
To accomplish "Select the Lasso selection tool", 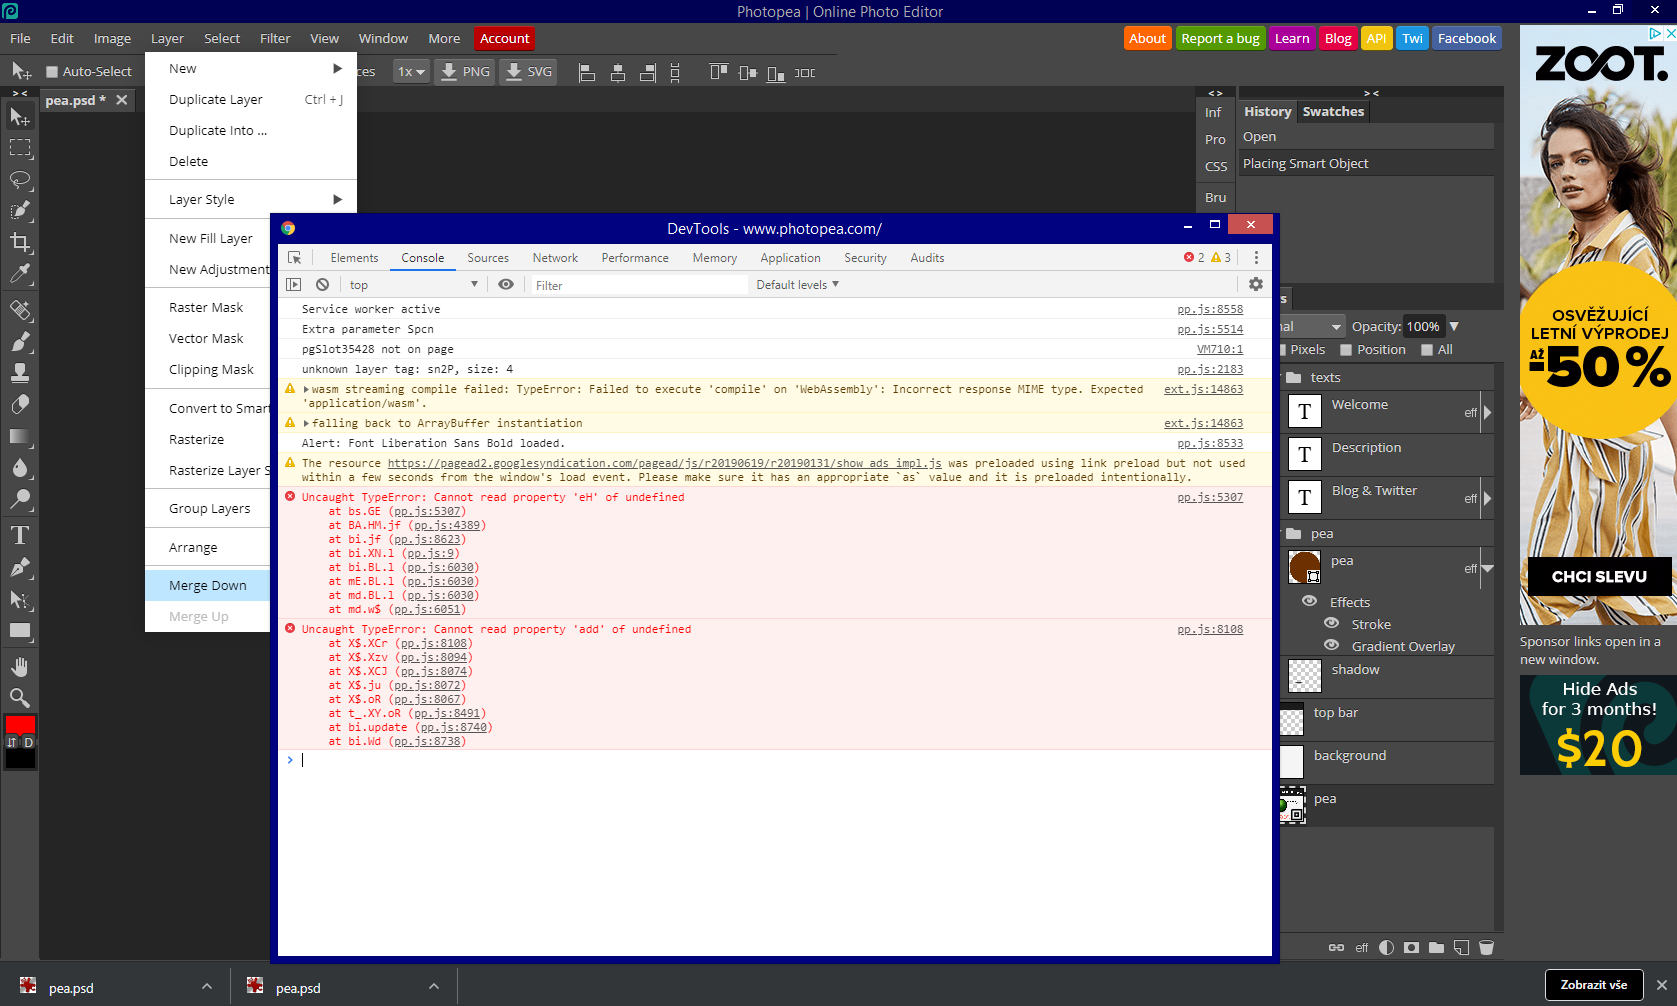I will [20, 180].
